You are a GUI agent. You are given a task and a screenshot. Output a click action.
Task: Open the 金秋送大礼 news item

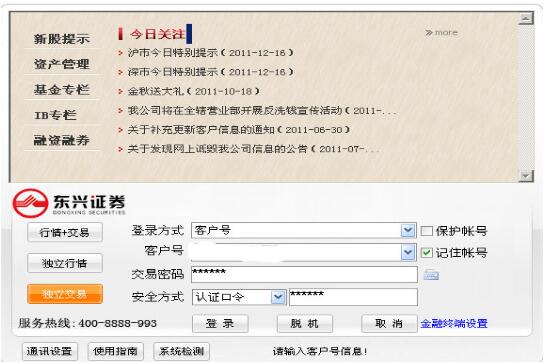pos(194,92)
